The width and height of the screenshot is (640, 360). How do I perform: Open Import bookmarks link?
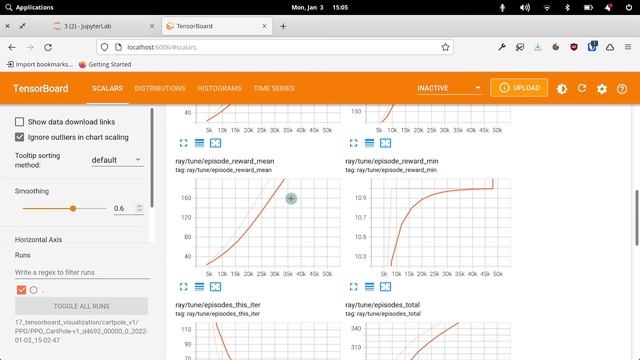(39, 64)
